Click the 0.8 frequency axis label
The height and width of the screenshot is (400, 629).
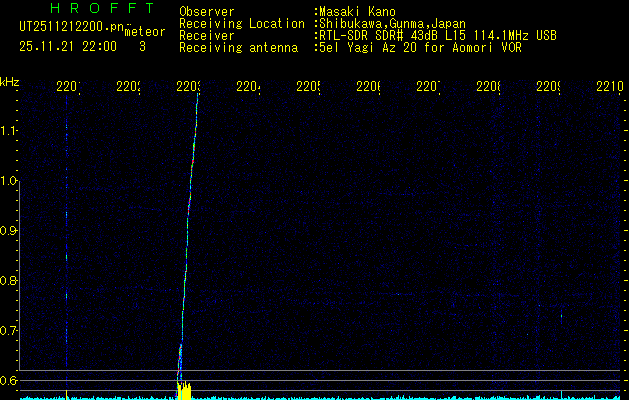tap(10, 281)
